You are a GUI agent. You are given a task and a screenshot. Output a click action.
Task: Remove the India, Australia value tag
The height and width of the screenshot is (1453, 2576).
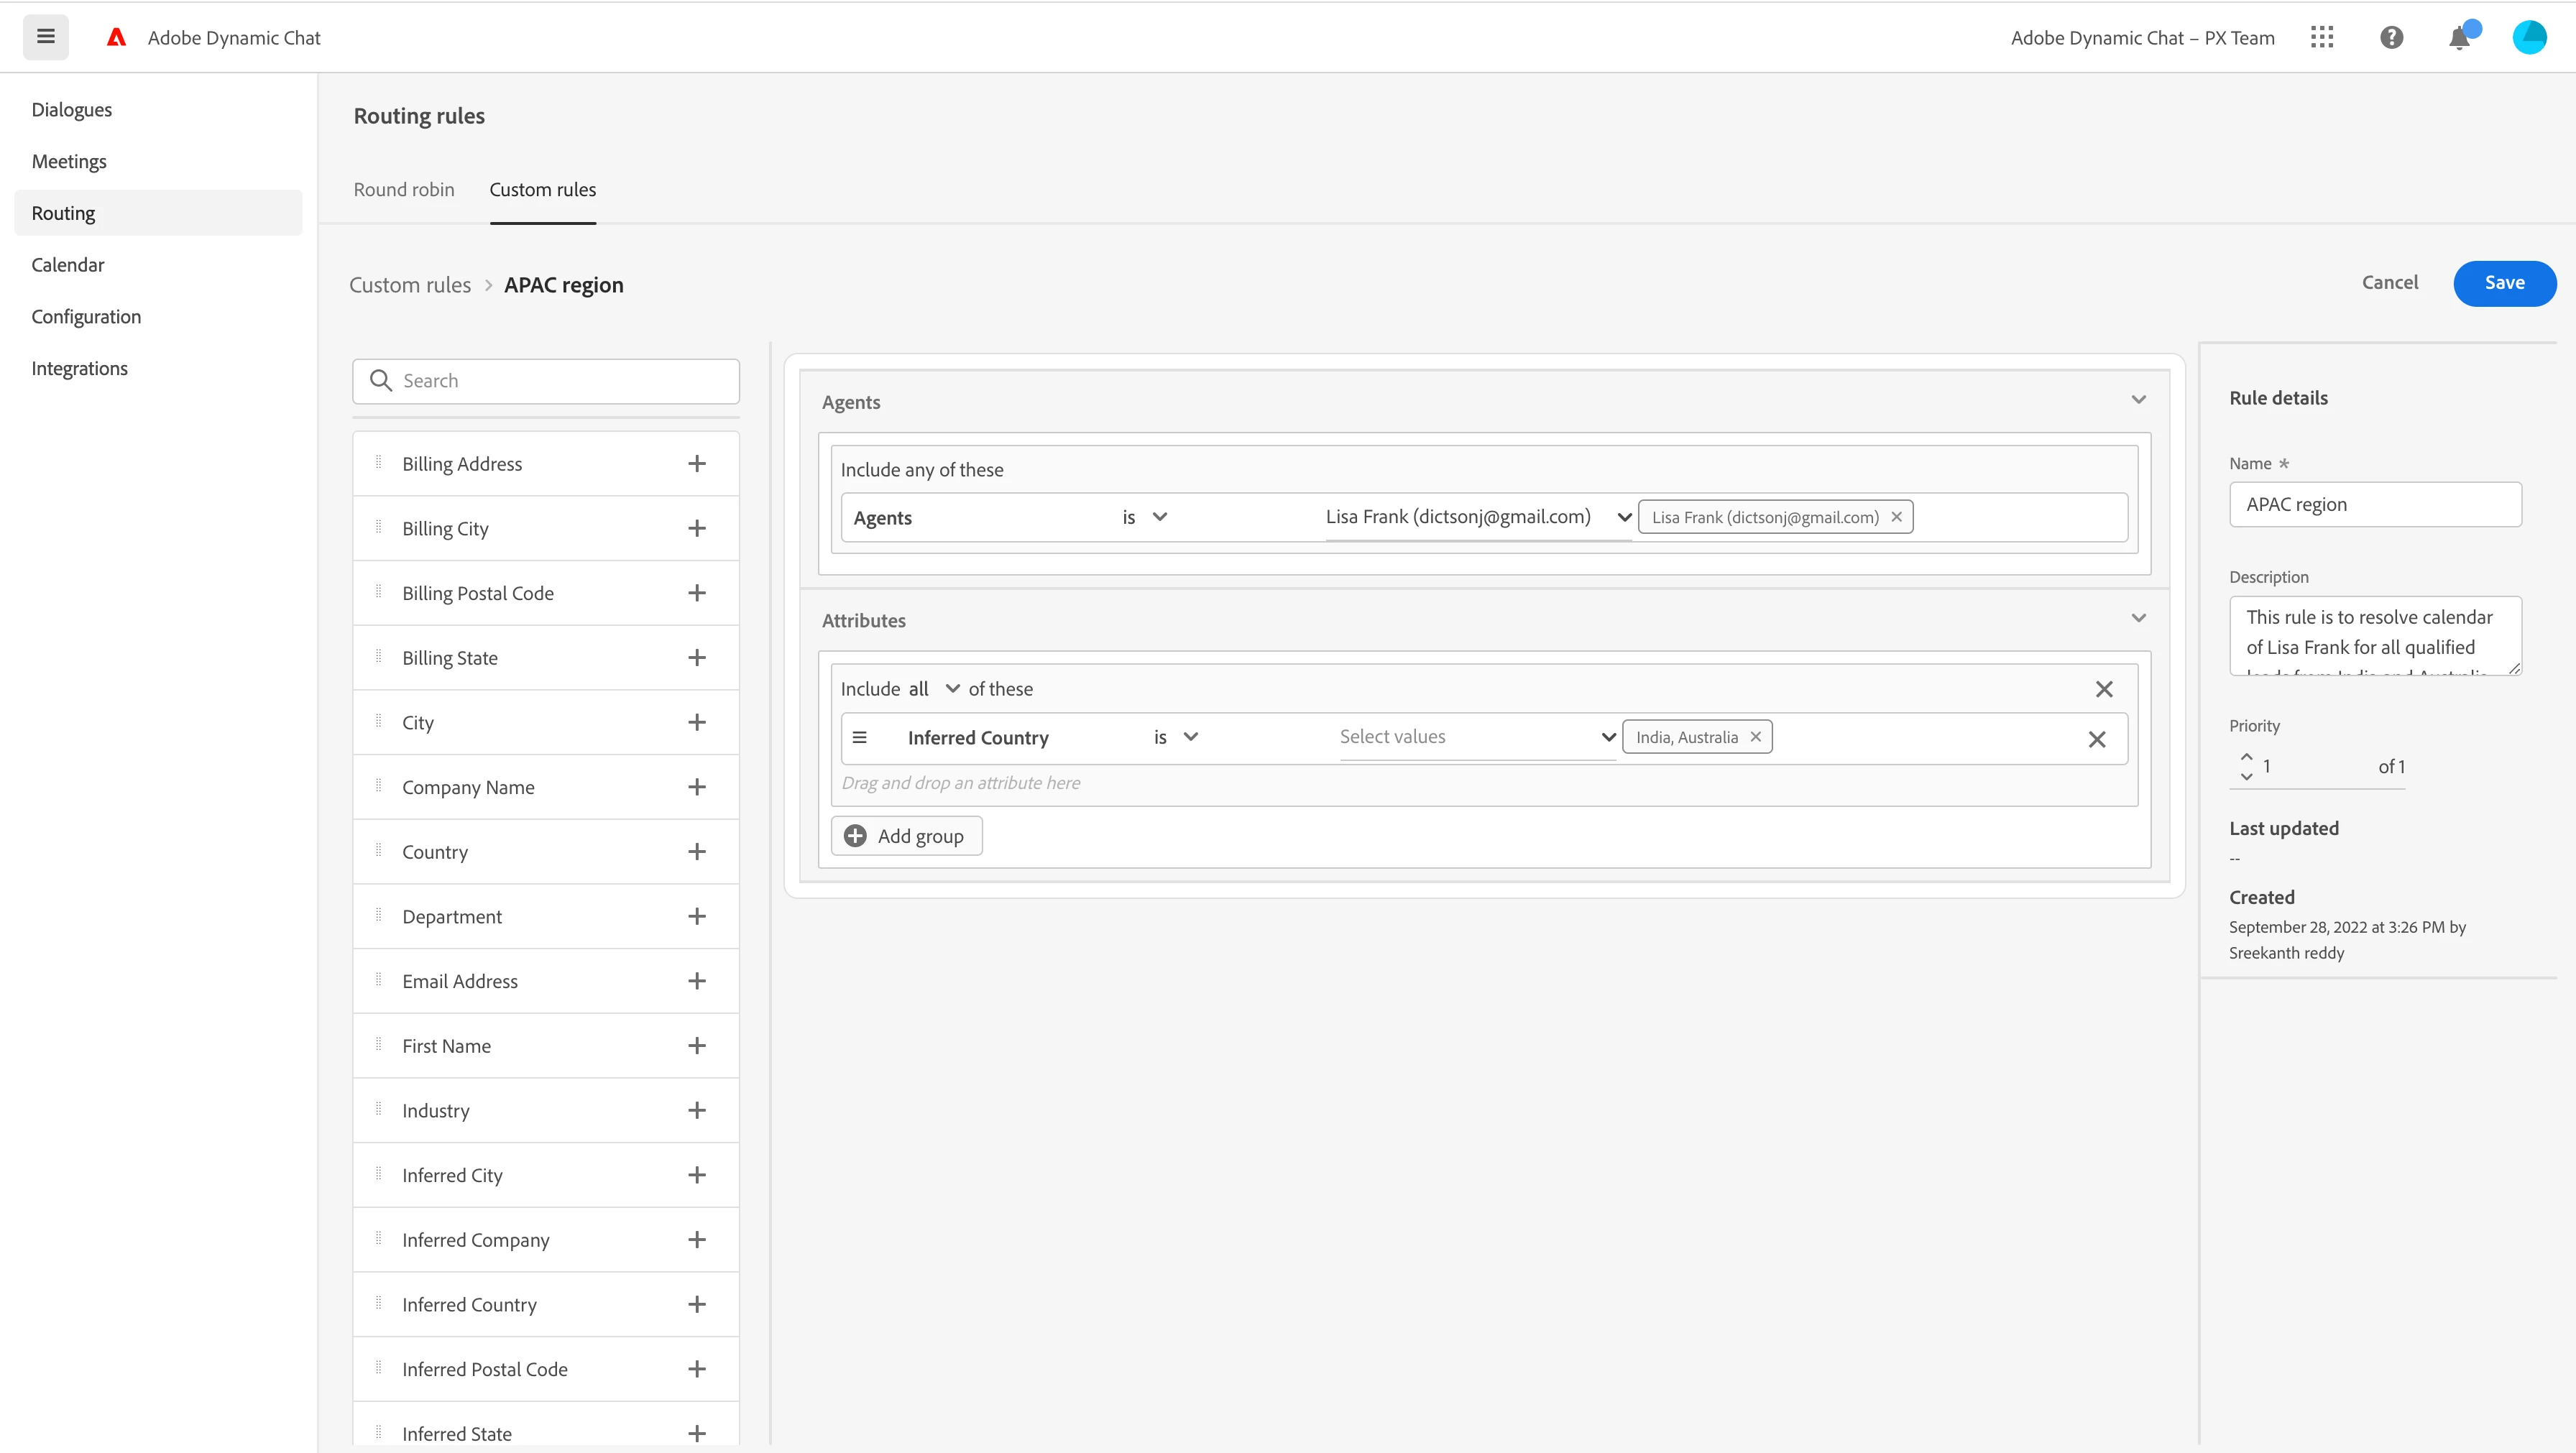point(1755,737)
